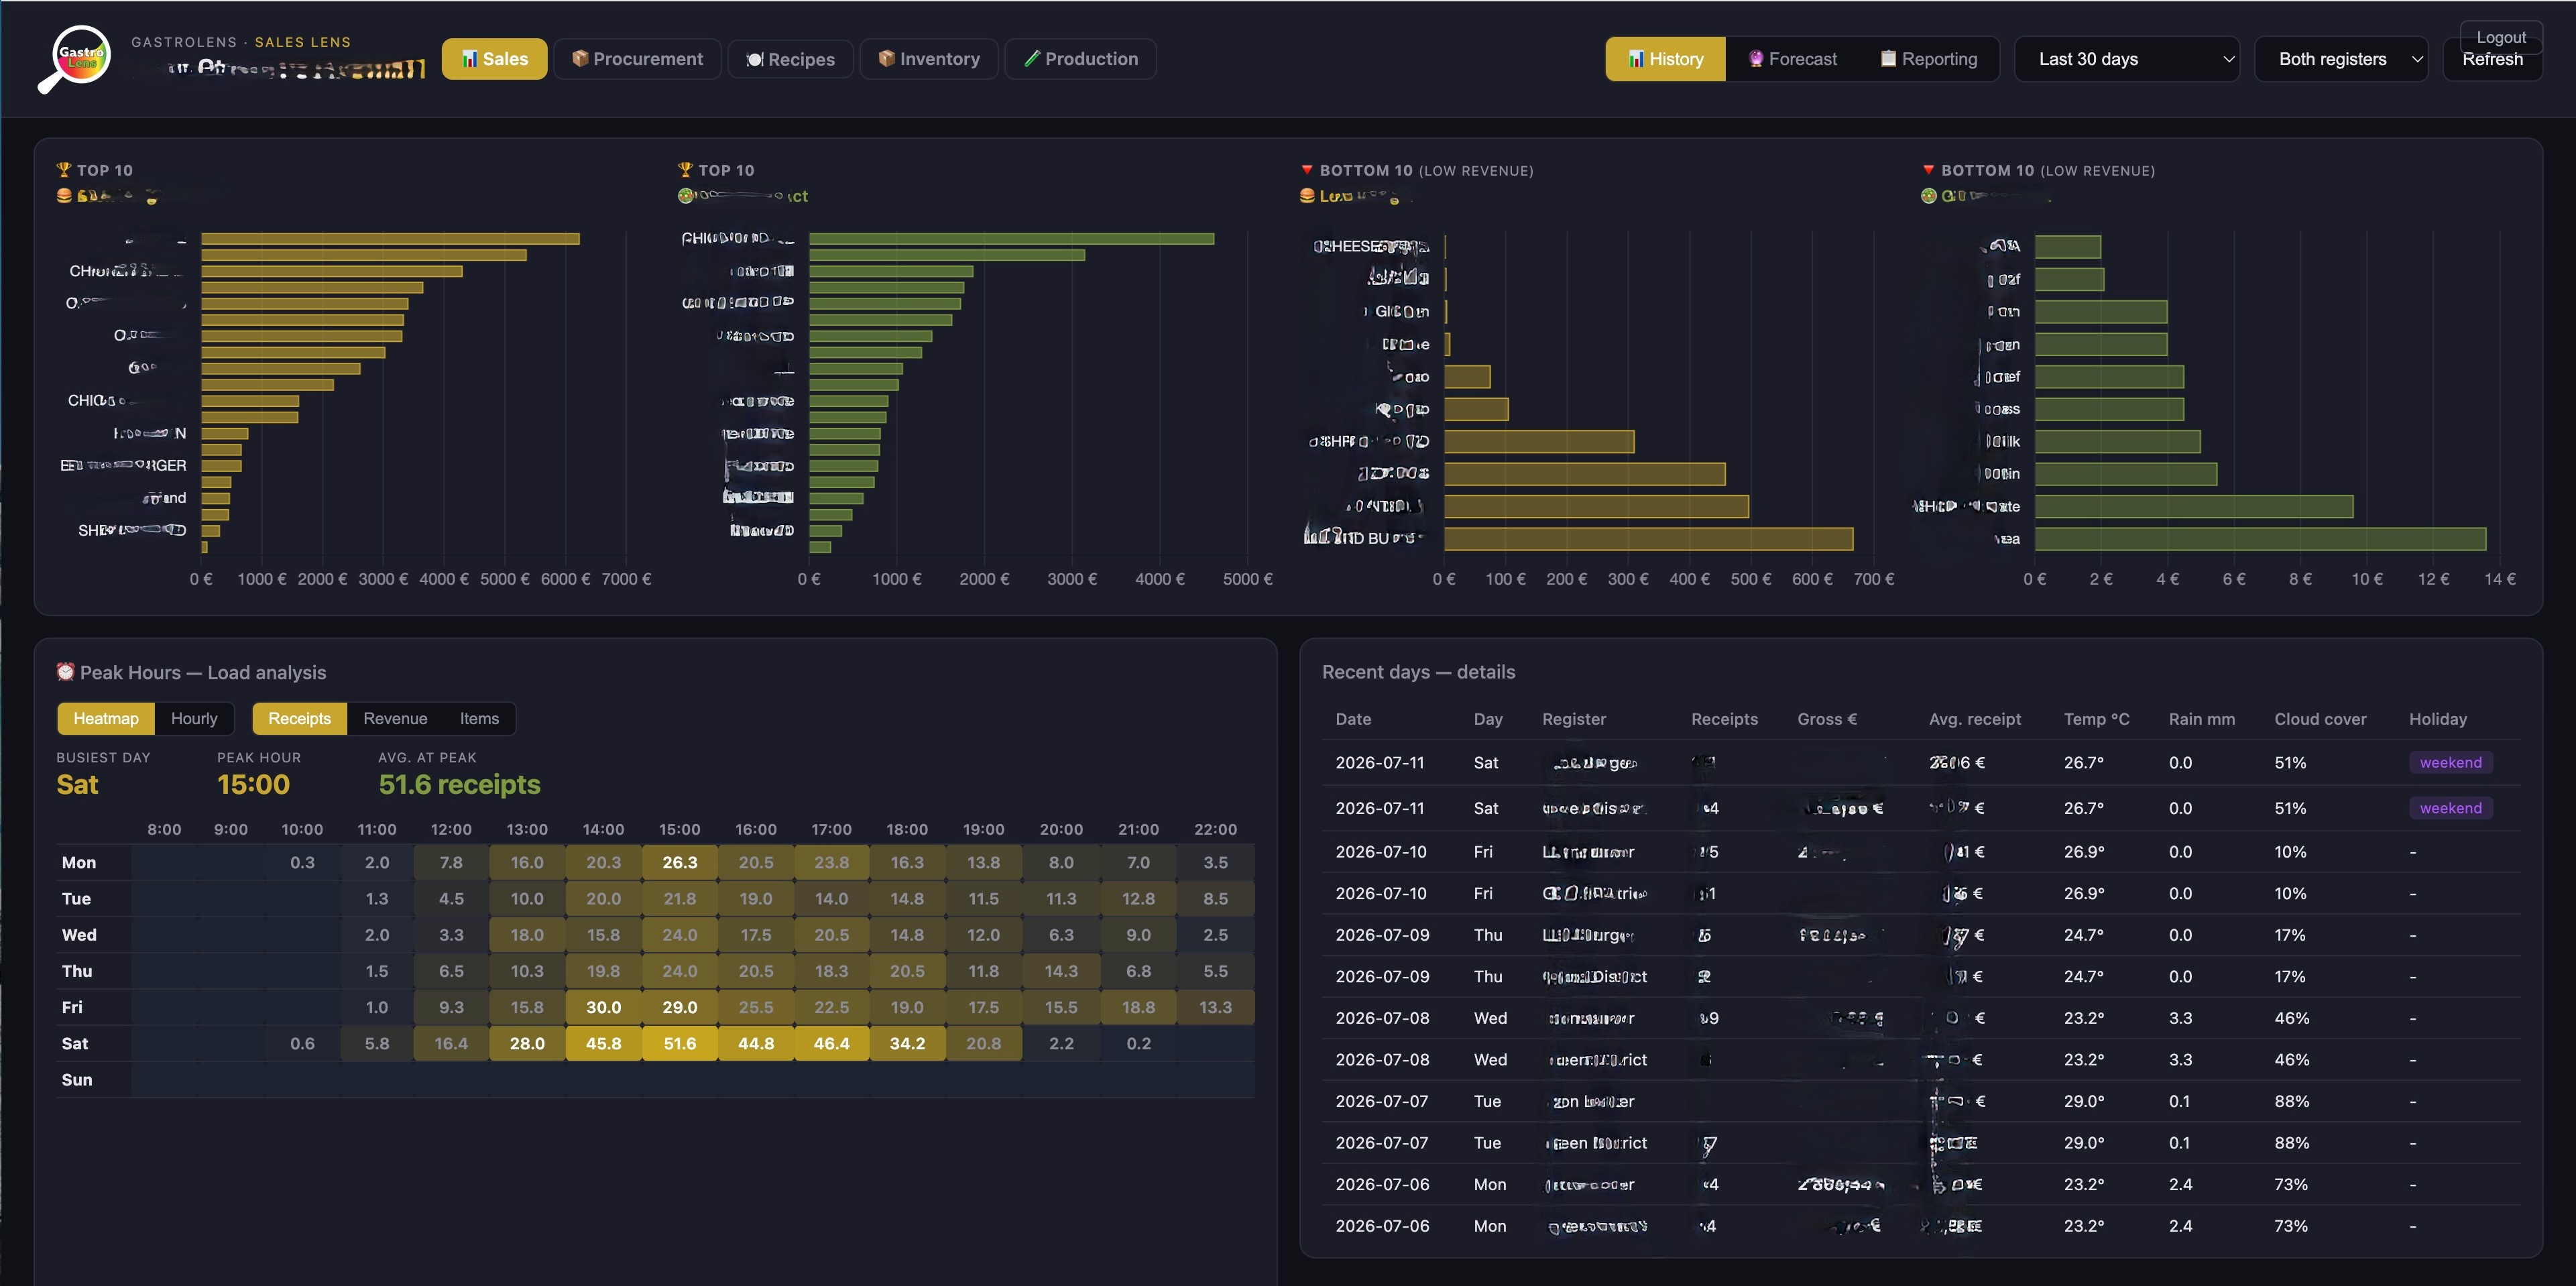This screenshot has height=1286, width=2576.
Task: Toggle heatmap metric to Items
Action: coord(479,718)
